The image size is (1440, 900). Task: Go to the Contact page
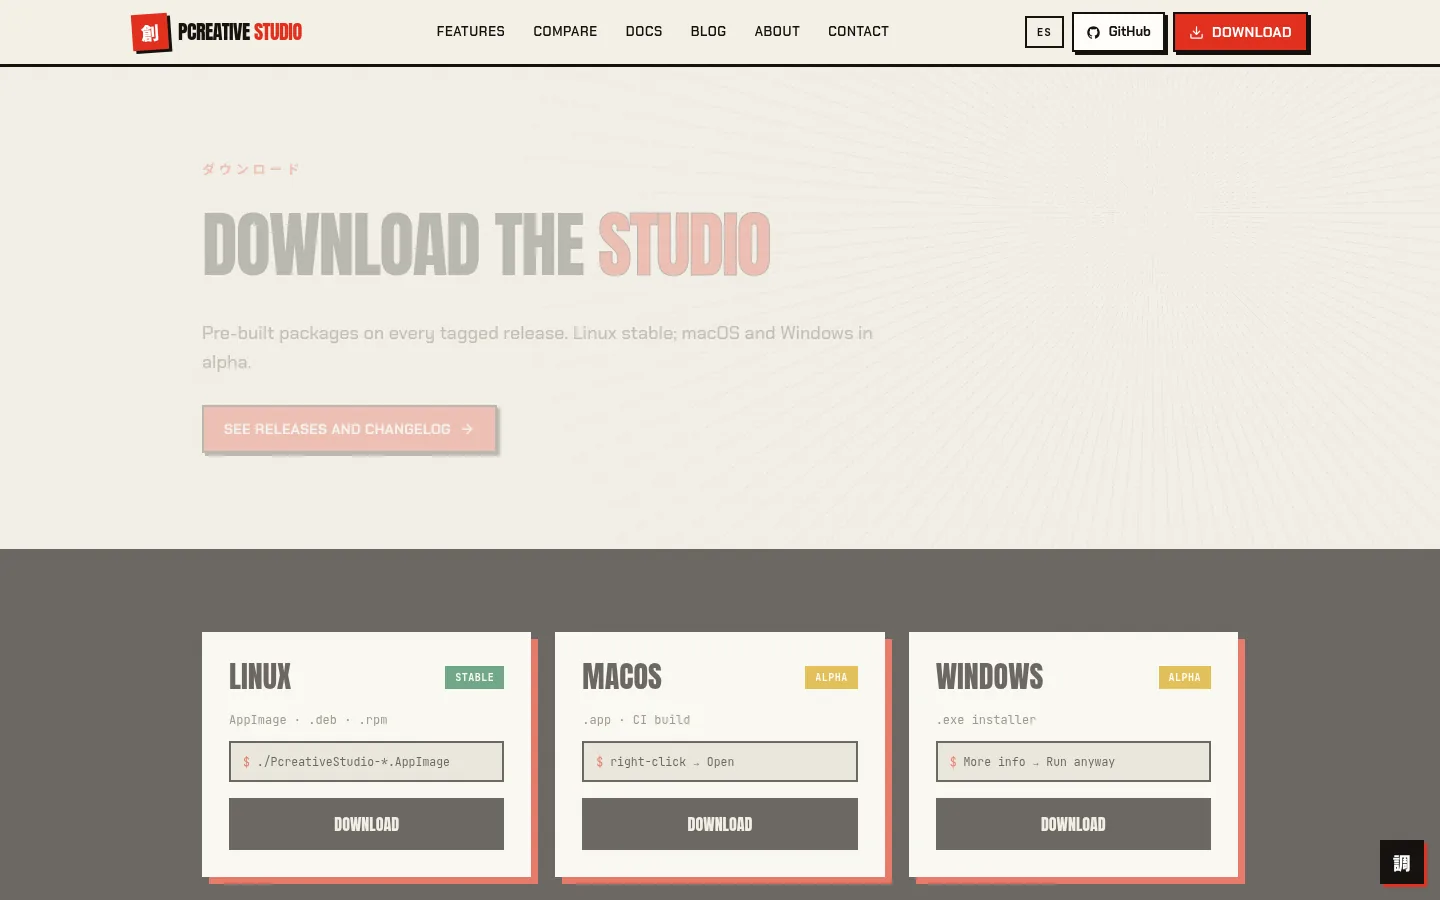(858, 32)
